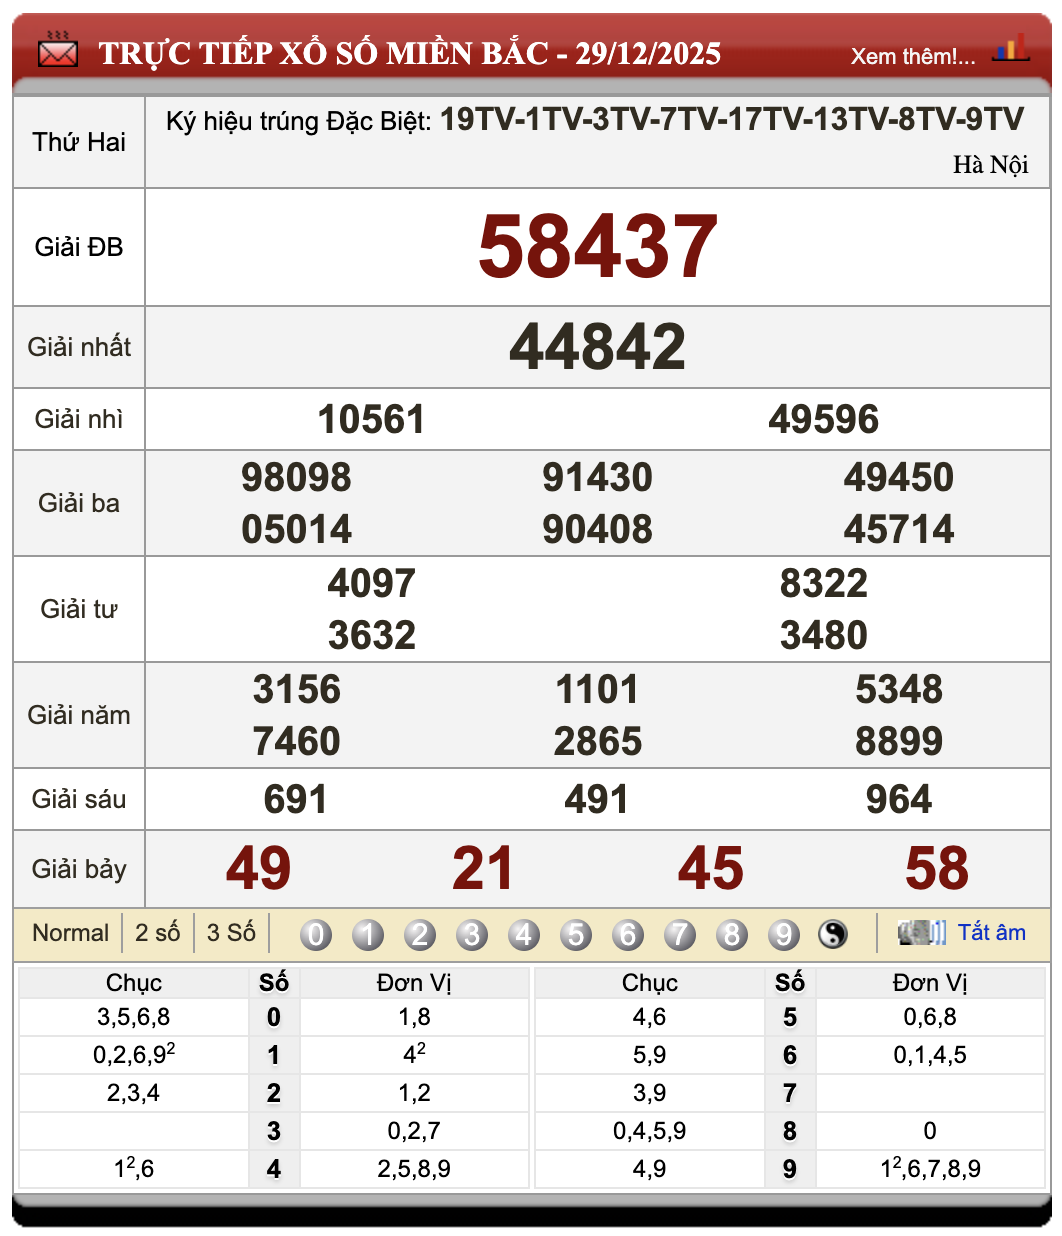Switch to 2 số display mode
The image size is (1062, 1236).
click(x=158, y=933)
